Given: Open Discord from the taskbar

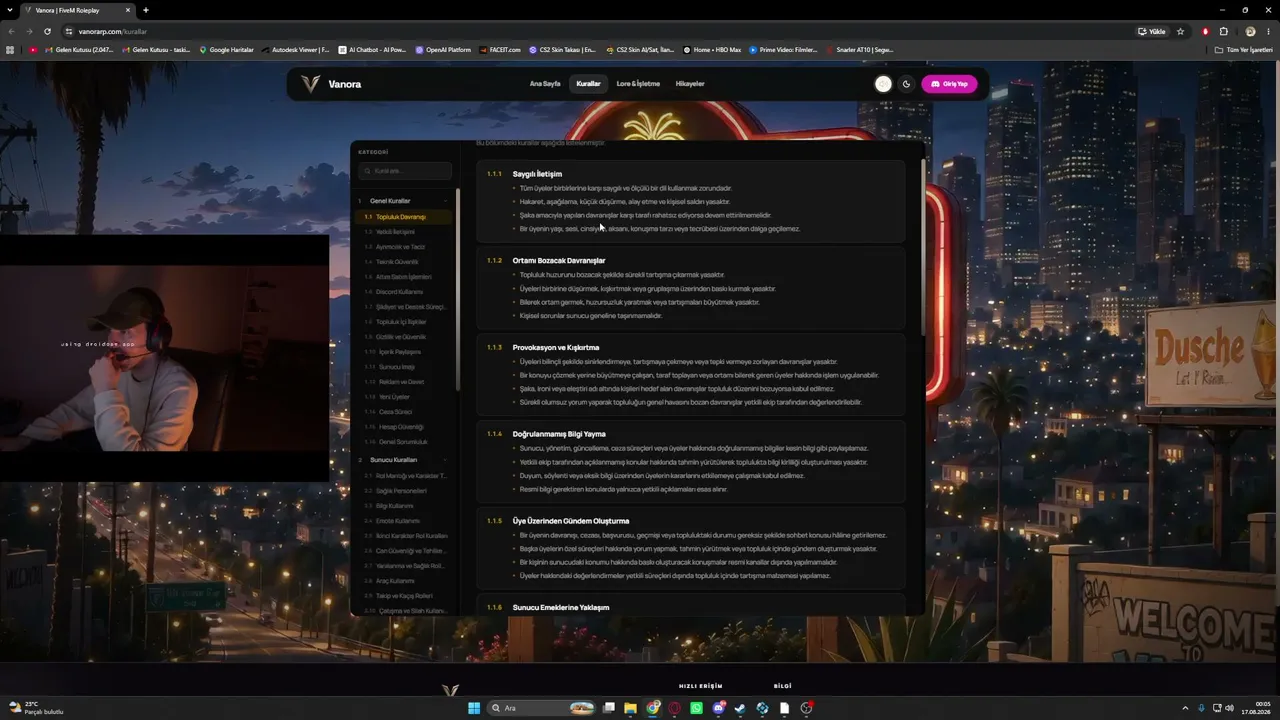Looking at the screenshot, I should (718, 708).
